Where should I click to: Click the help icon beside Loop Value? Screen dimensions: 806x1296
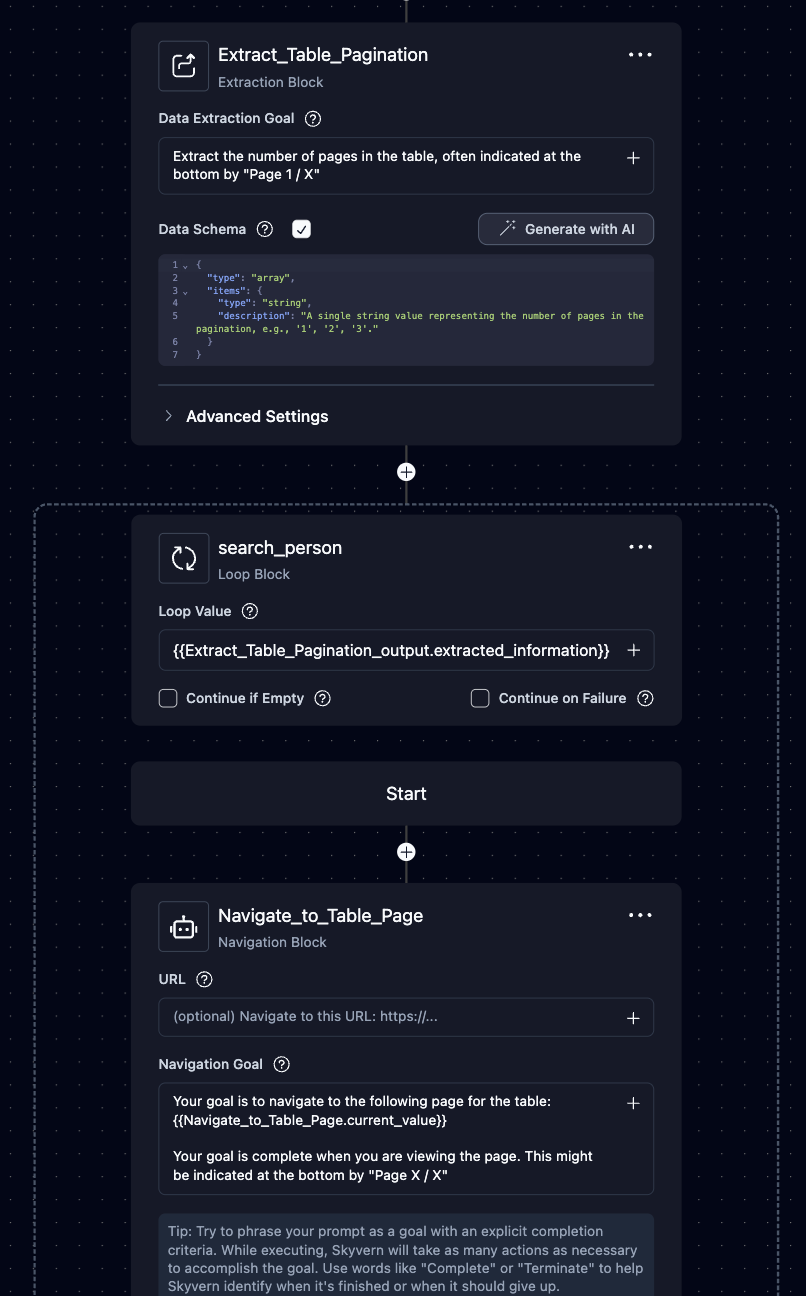250,611
